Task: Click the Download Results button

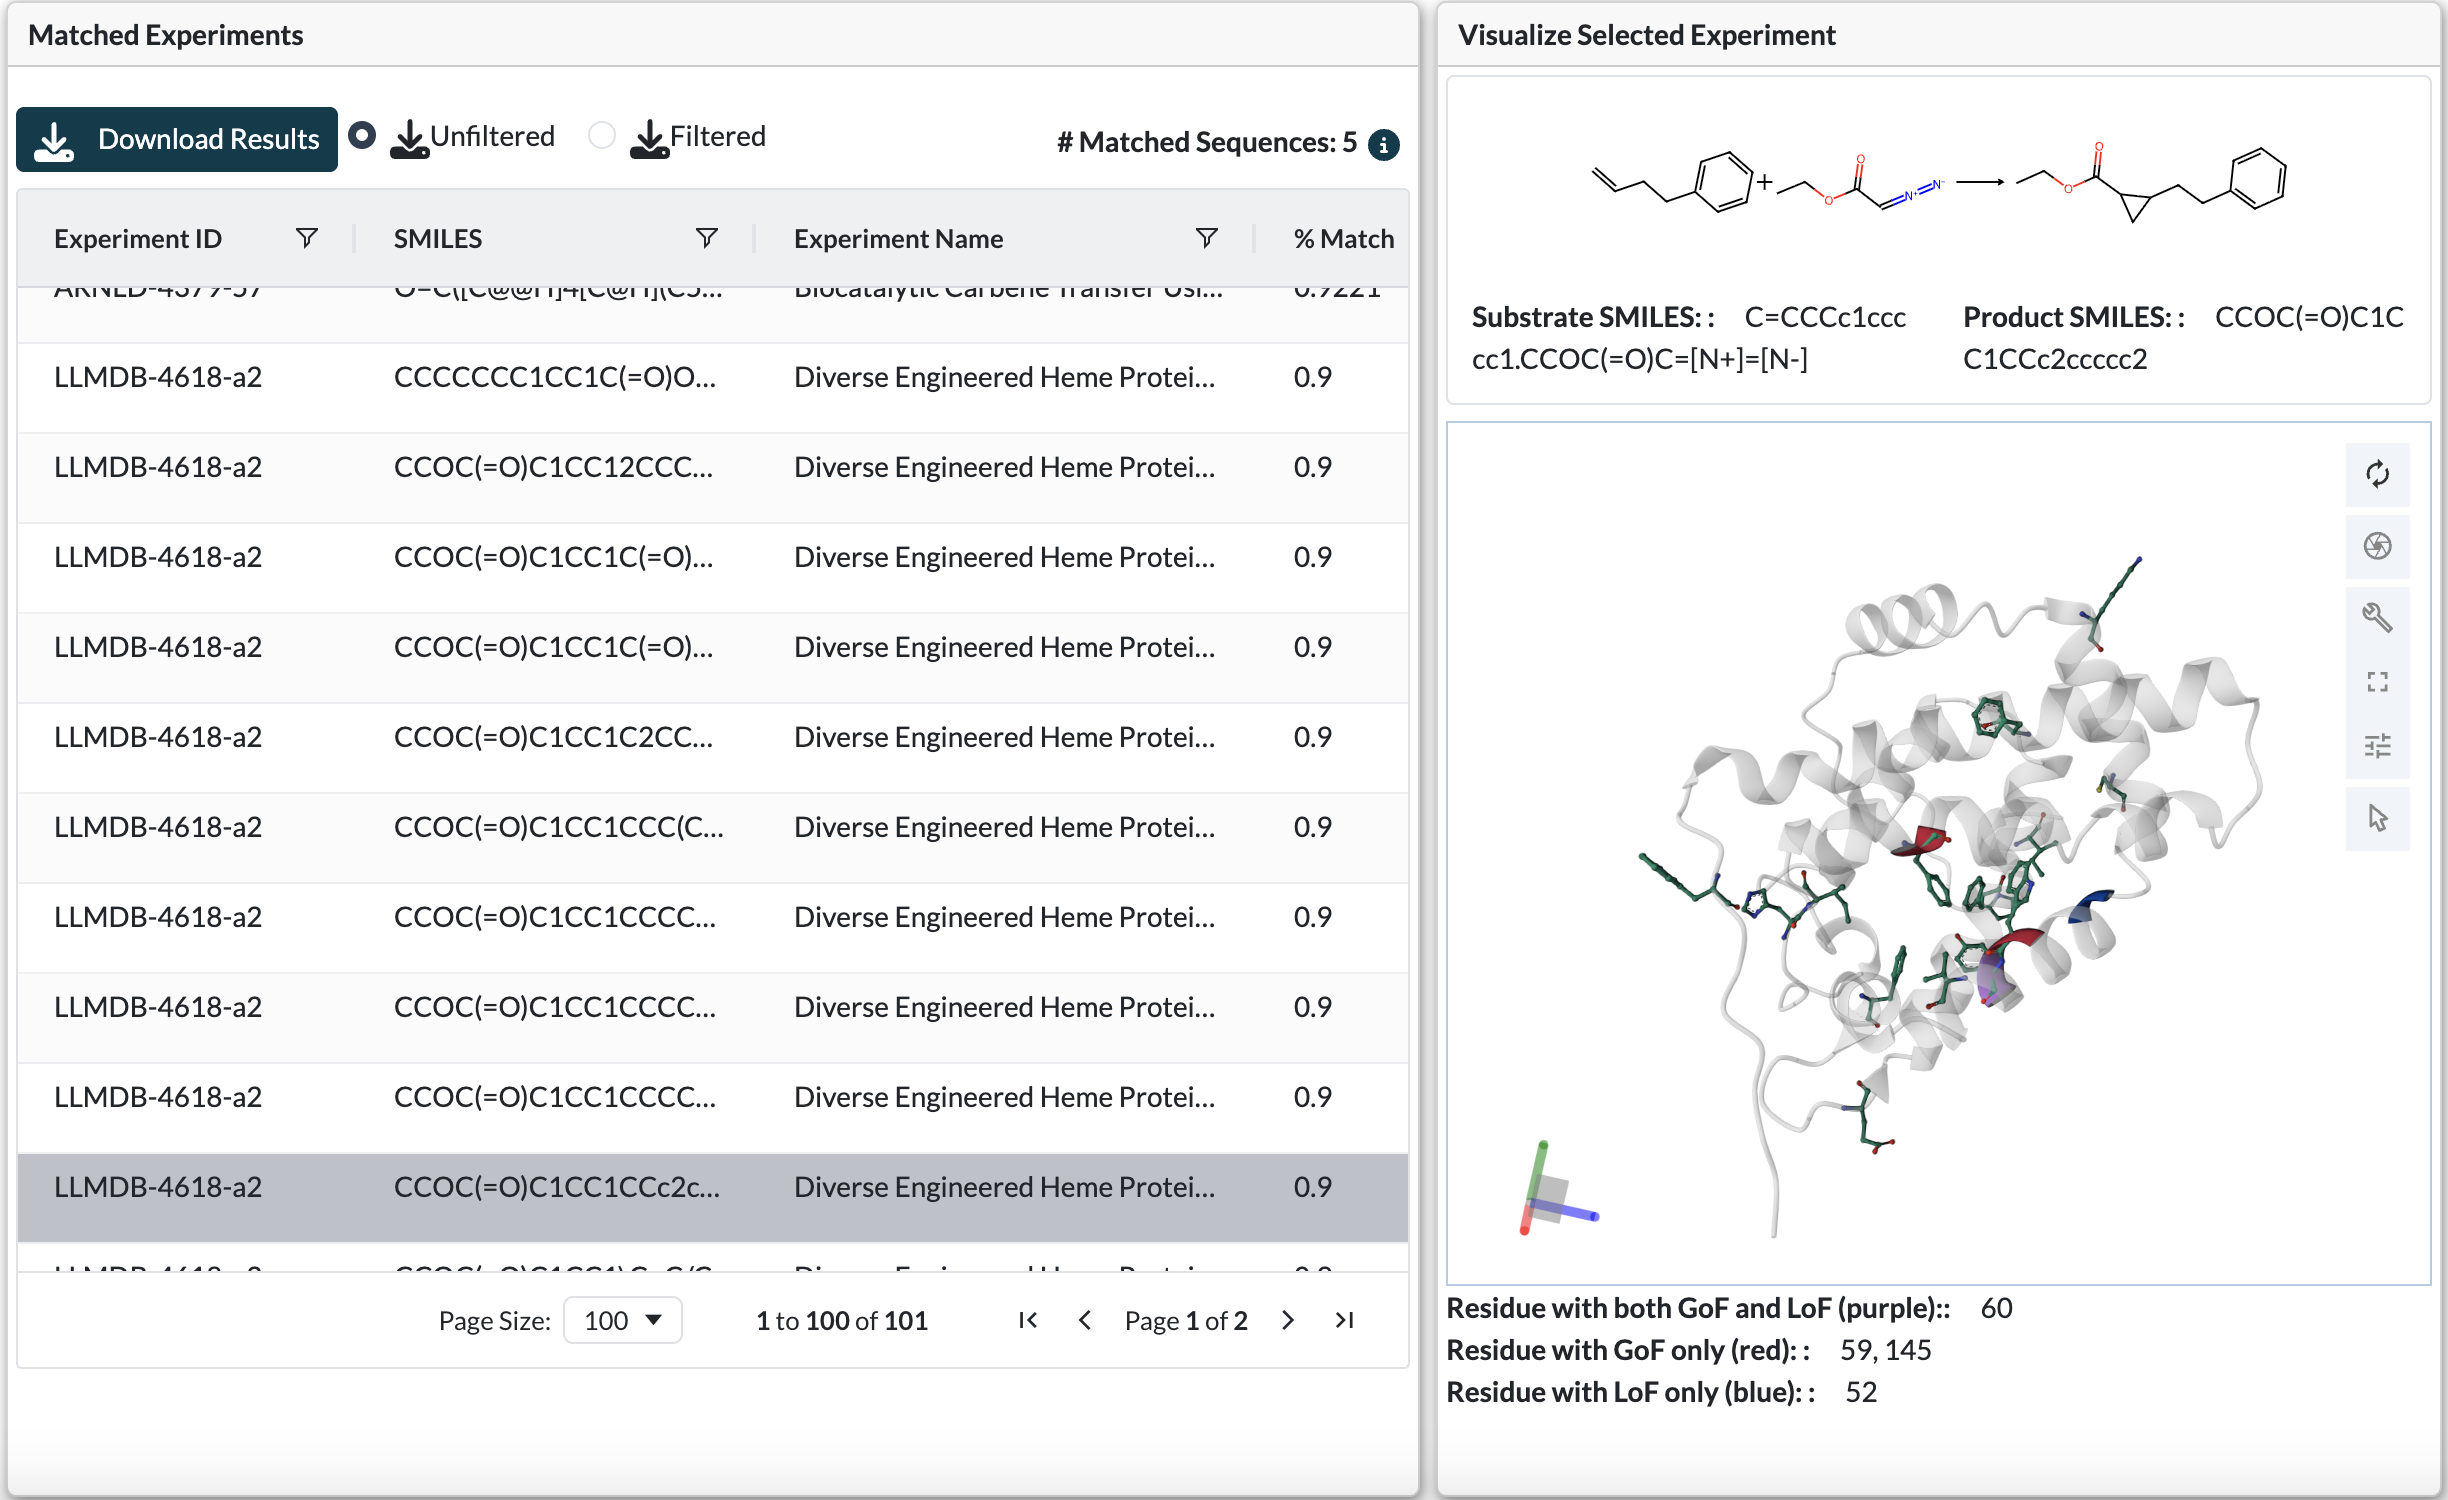Action: pyautogui.click(x=177, y=139)
